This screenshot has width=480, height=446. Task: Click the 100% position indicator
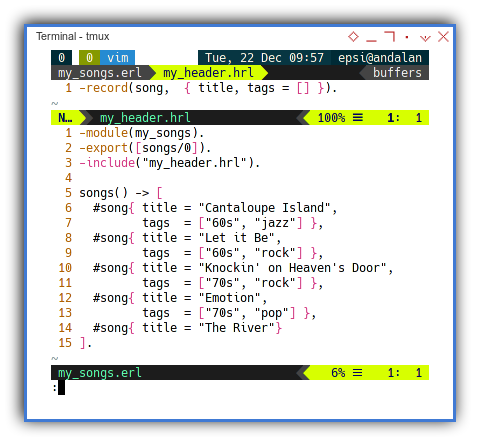pos(331,118)
